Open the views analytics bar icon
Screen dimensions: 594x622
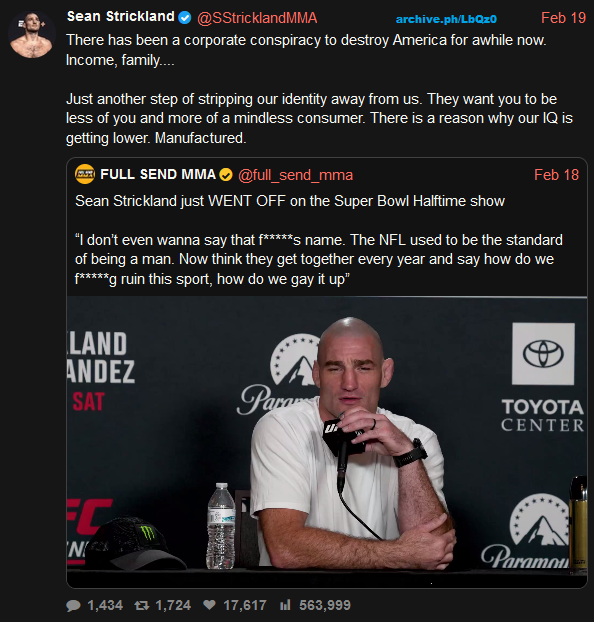click(285, 605)
